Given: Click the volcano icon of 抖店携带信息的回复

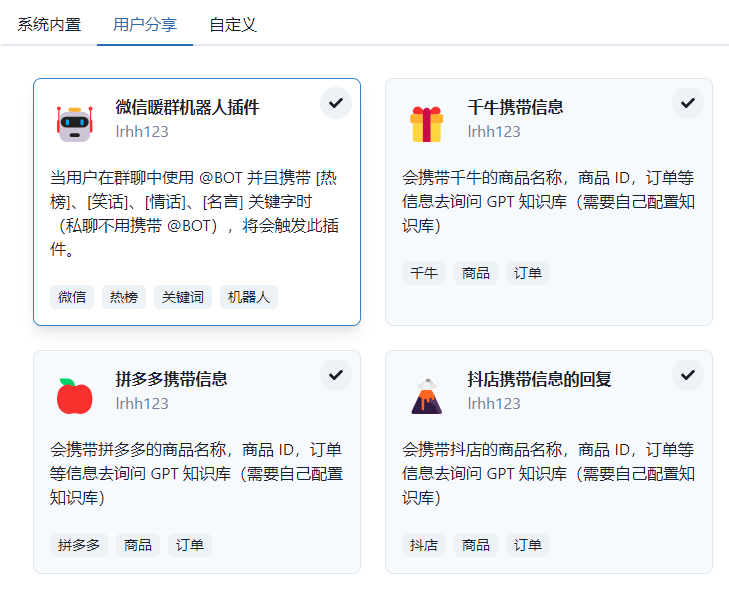Looking at the screenshot, I should tap(426, 396).
